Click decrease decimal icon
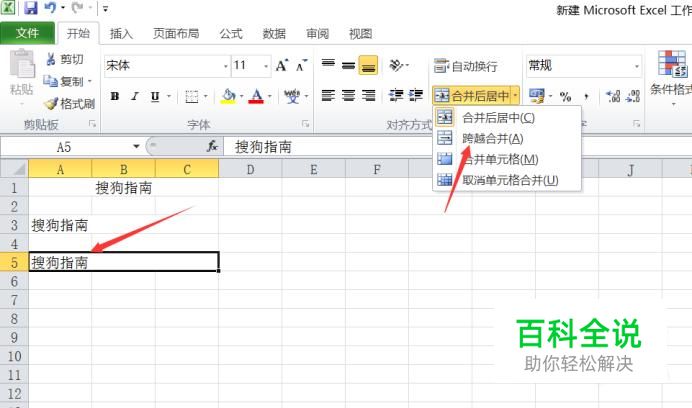Image resolution: width=692 pixels, height=408 pixels. tap(633, 96)
